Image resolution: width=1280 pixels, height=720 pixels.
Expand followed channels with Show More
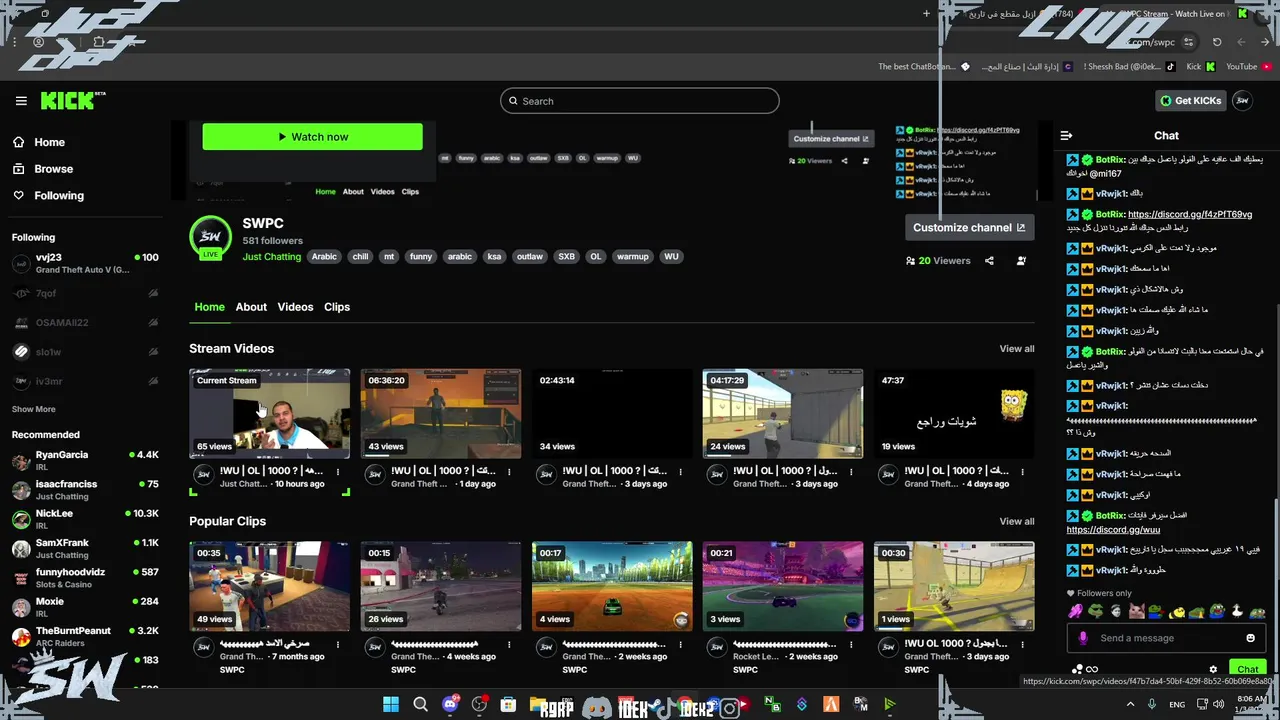34,409
